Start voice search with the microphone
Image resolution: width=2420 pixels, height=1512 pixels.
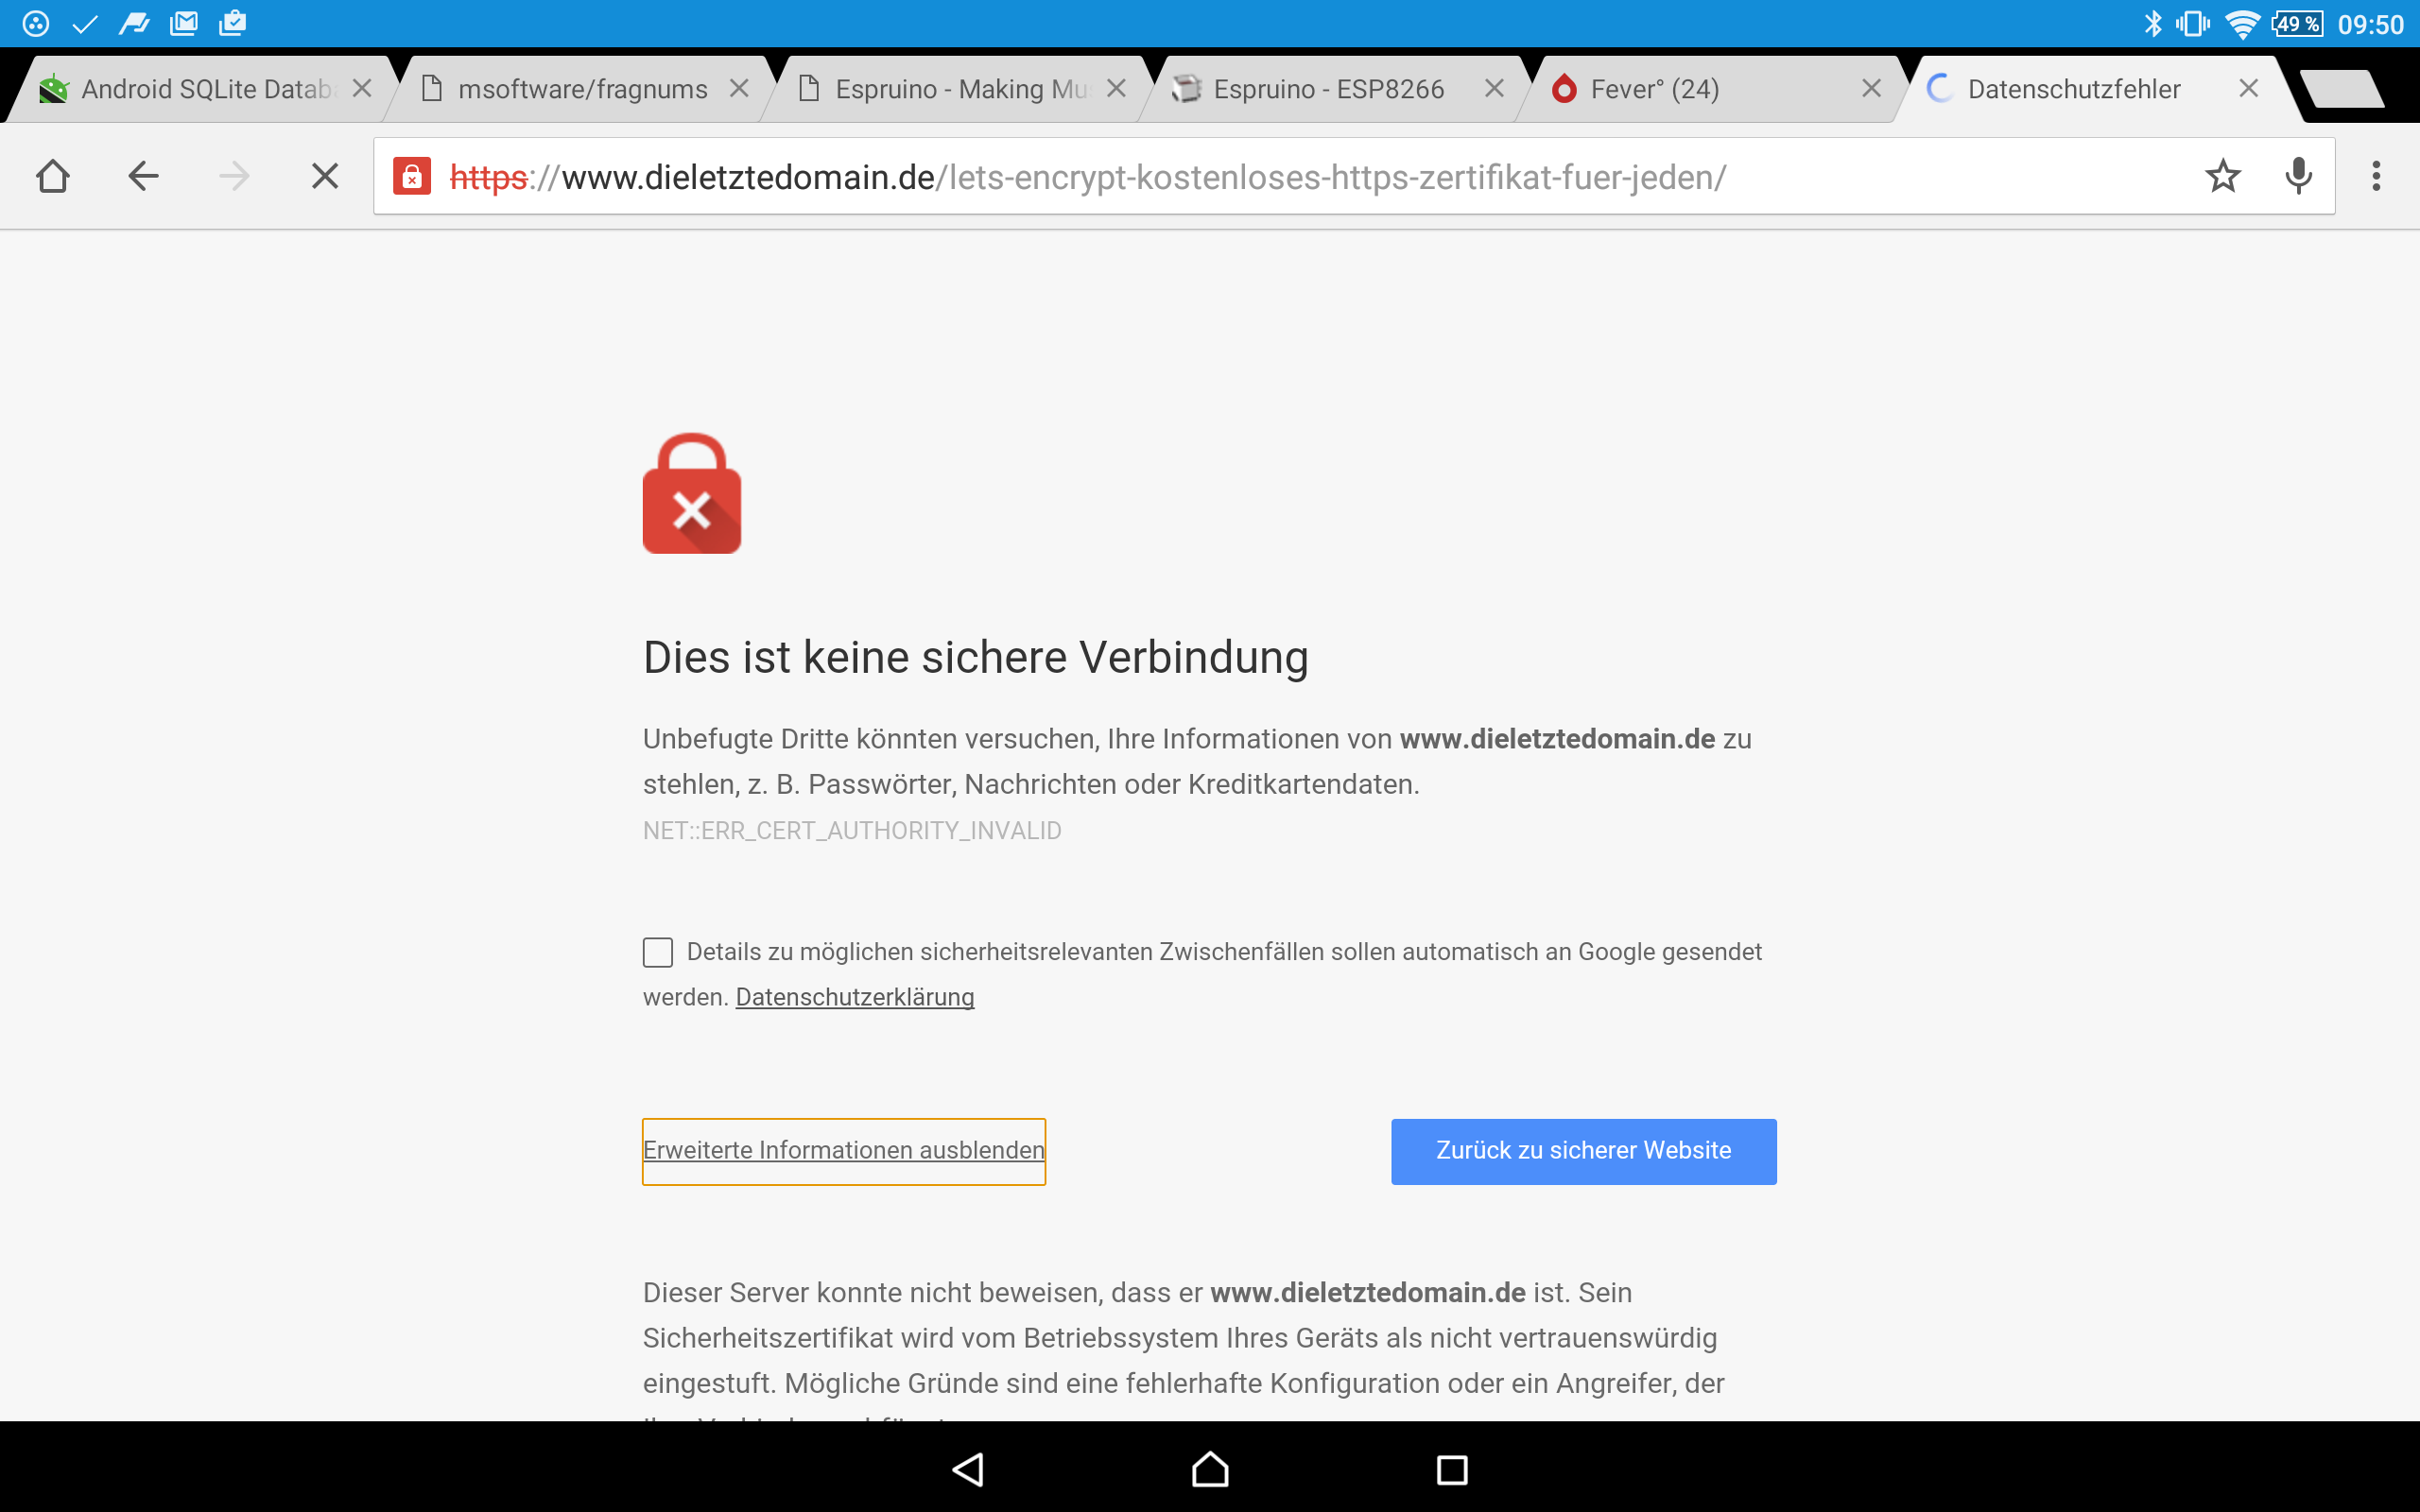tap(2299, 176)
